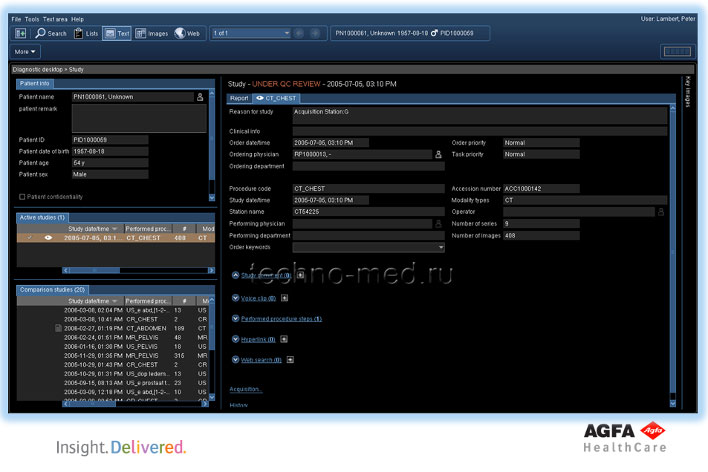The width and height of the screenshot is (708, 472).
Task: Switch to the Images view icon
Action: 151,33
